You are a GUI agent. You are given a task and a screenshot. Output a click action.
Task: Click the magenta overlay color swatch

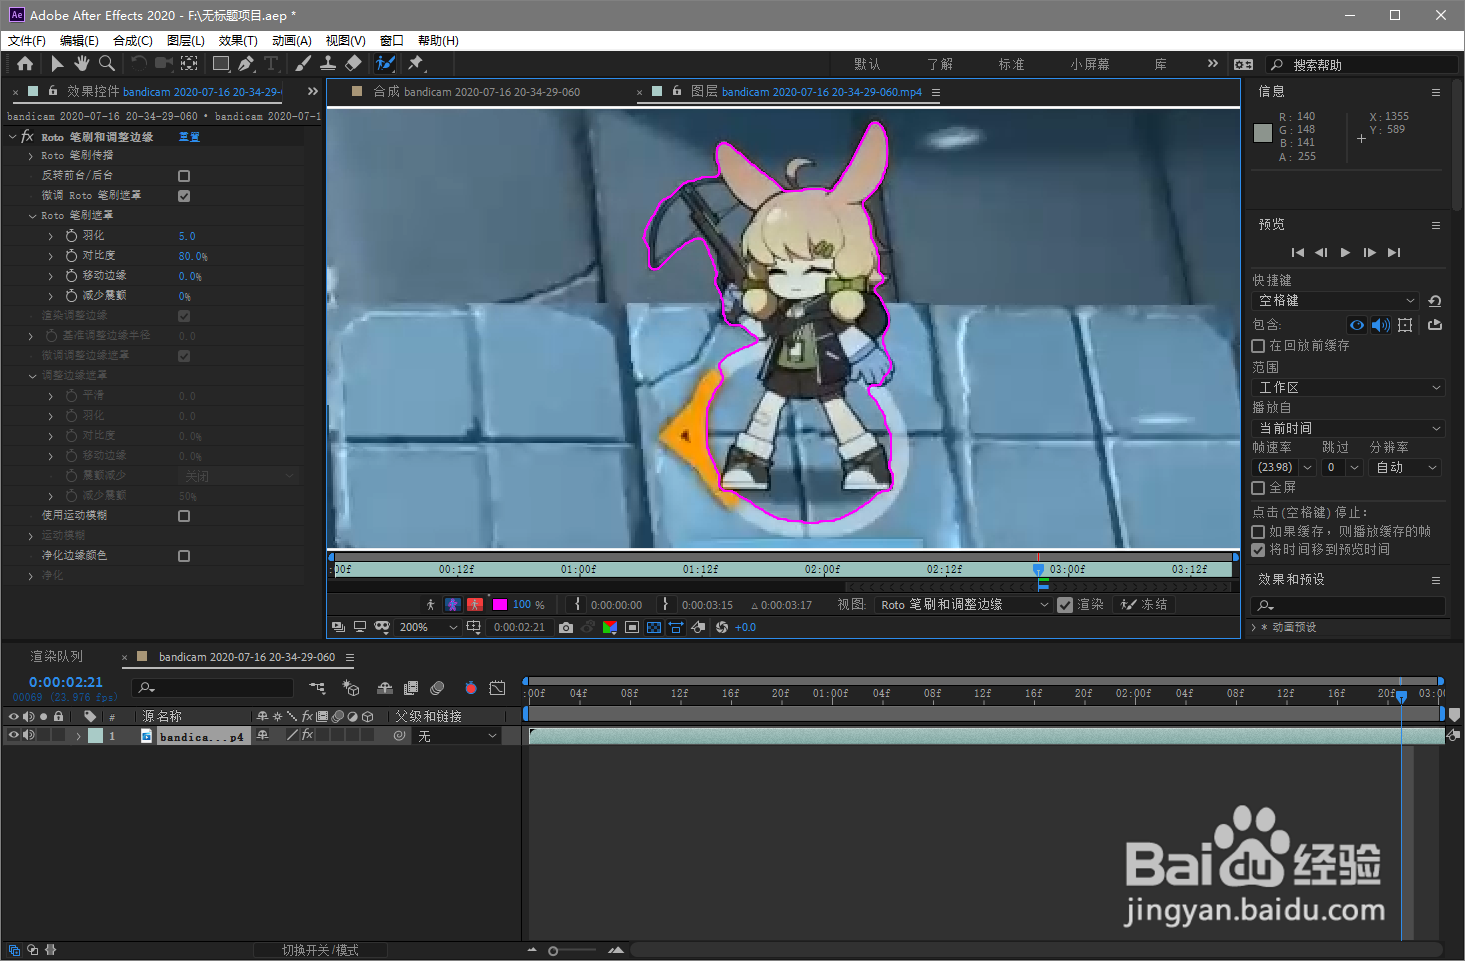pos(500,604)
